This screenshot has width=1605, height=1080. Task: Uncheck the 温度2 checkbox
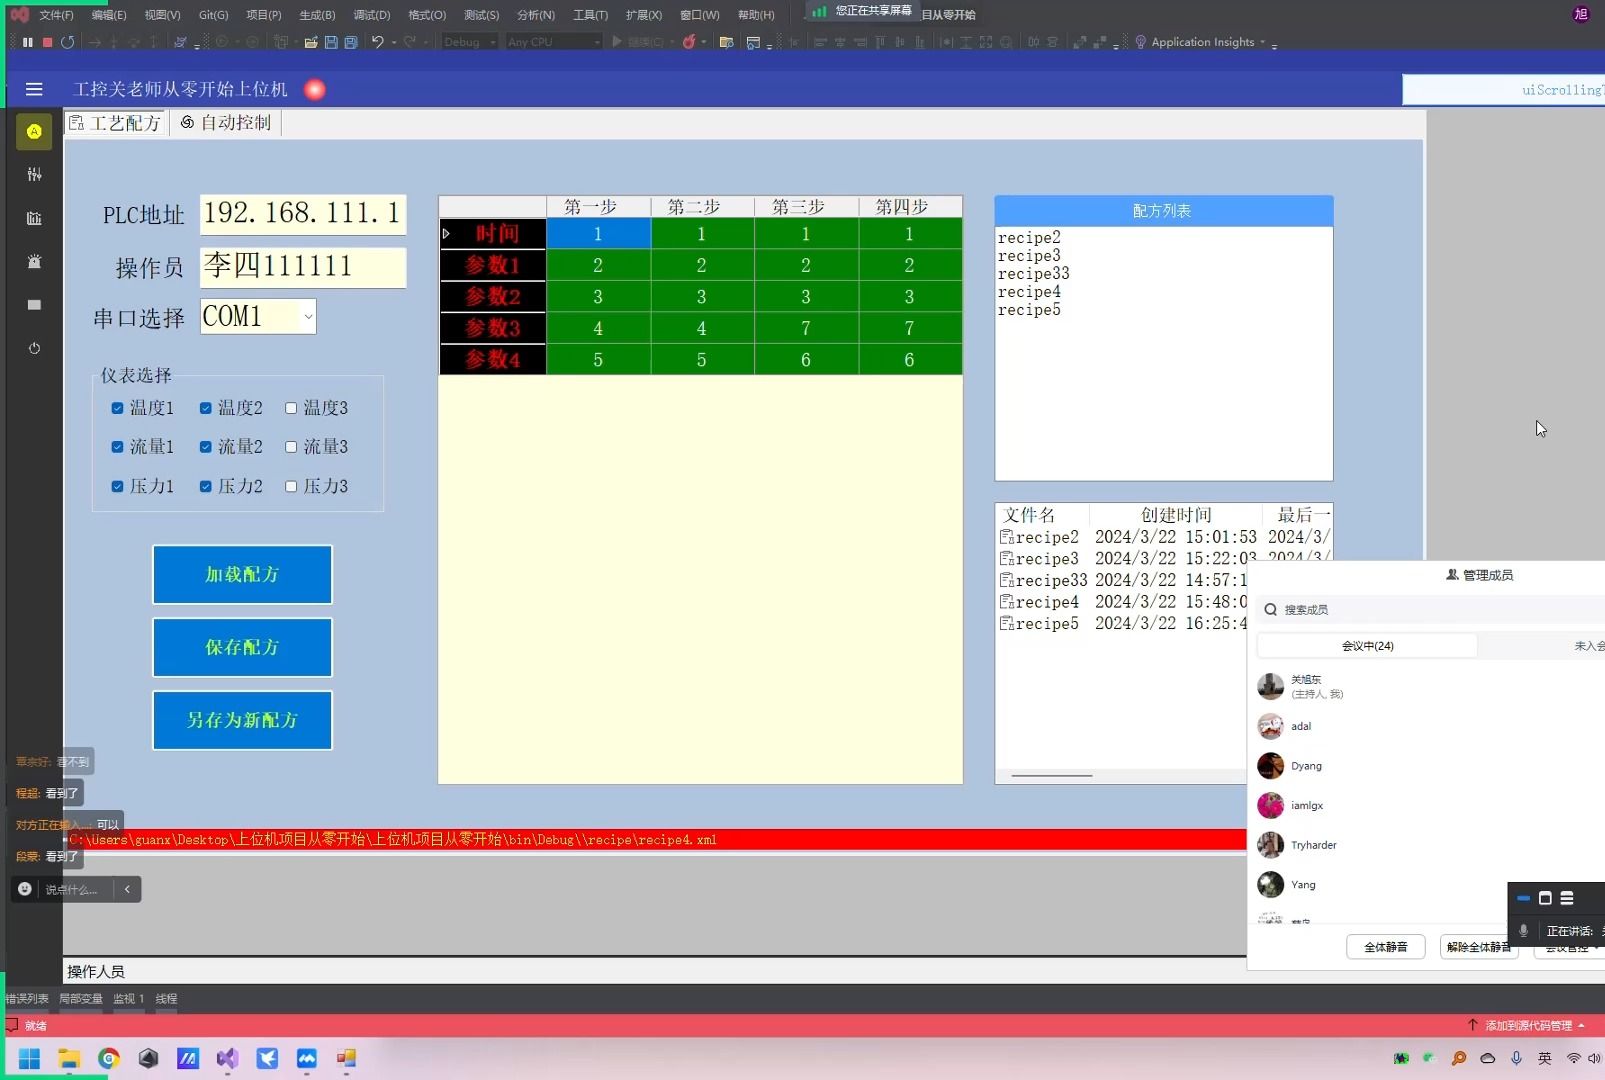tap(205, 408)
